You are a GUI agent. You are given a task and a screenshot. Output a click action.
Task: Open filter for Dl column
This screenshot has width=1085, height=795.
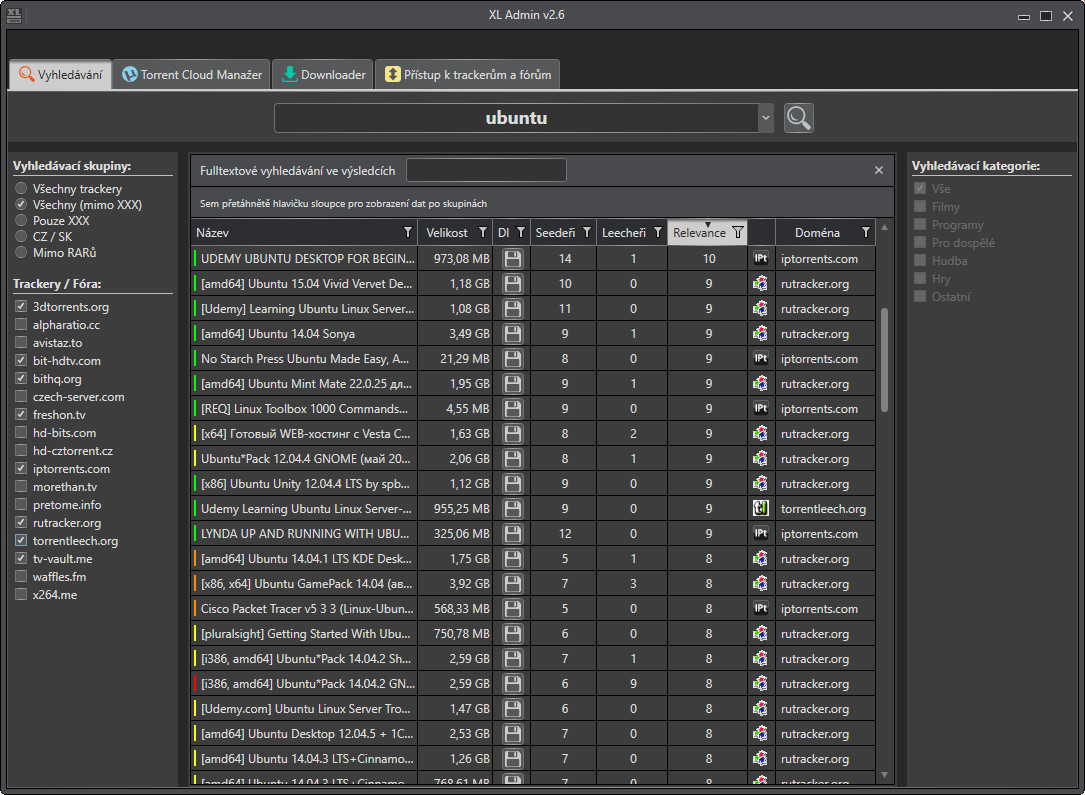tap(520, 232)
